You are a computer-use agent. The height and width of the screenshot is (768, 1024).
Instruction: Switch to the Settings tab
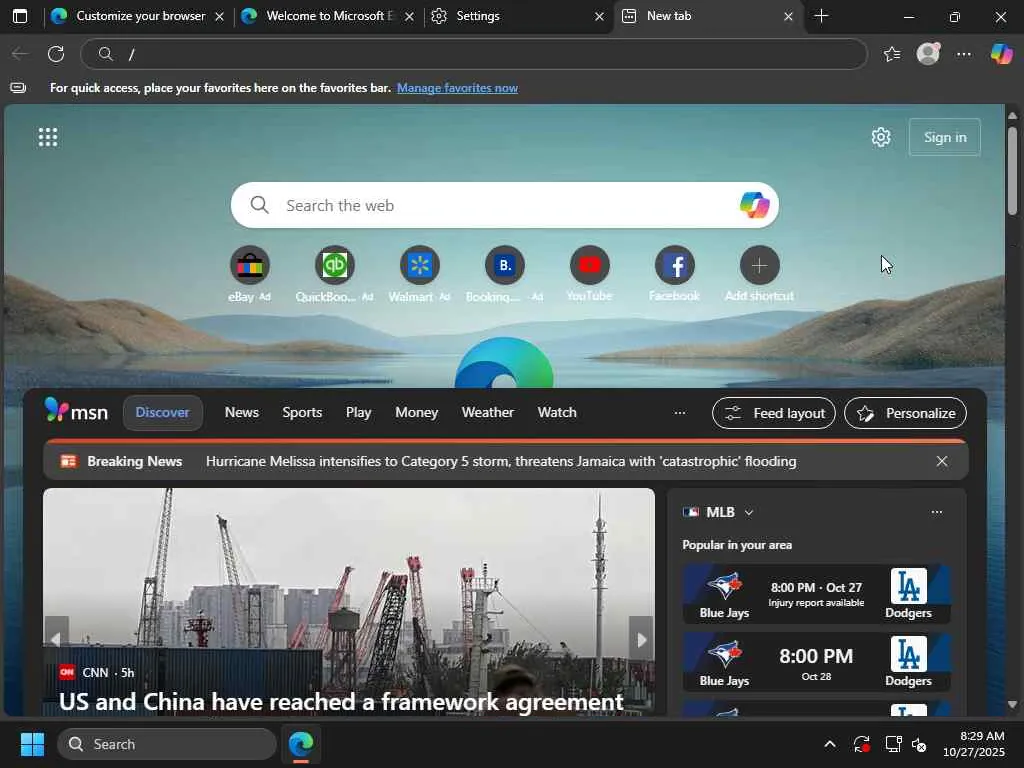click(x=509, y=16)
